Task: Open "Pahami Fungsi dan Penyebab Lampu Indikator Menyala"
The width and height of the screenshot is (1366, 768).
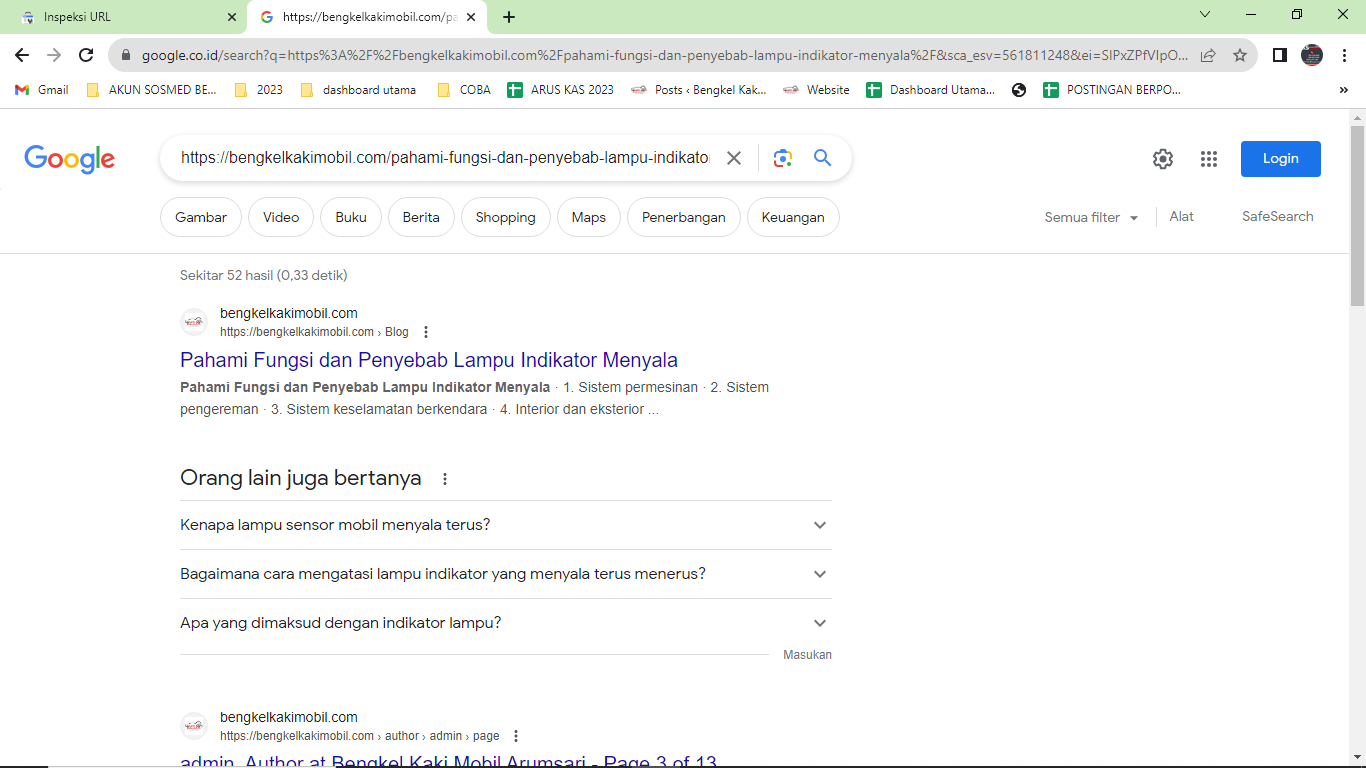Action: pyautogui.click(x=429, y=360)
